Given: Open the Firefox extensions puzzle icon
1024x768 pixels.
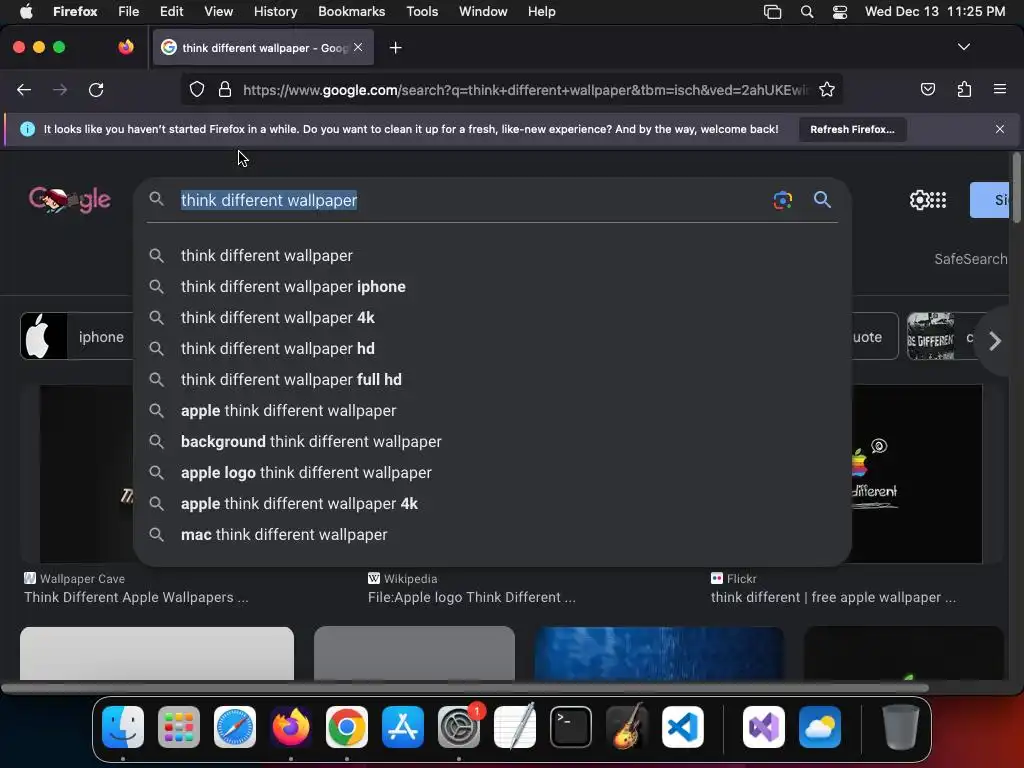Looking at the screenshot, I should click(x=964, y=89).
